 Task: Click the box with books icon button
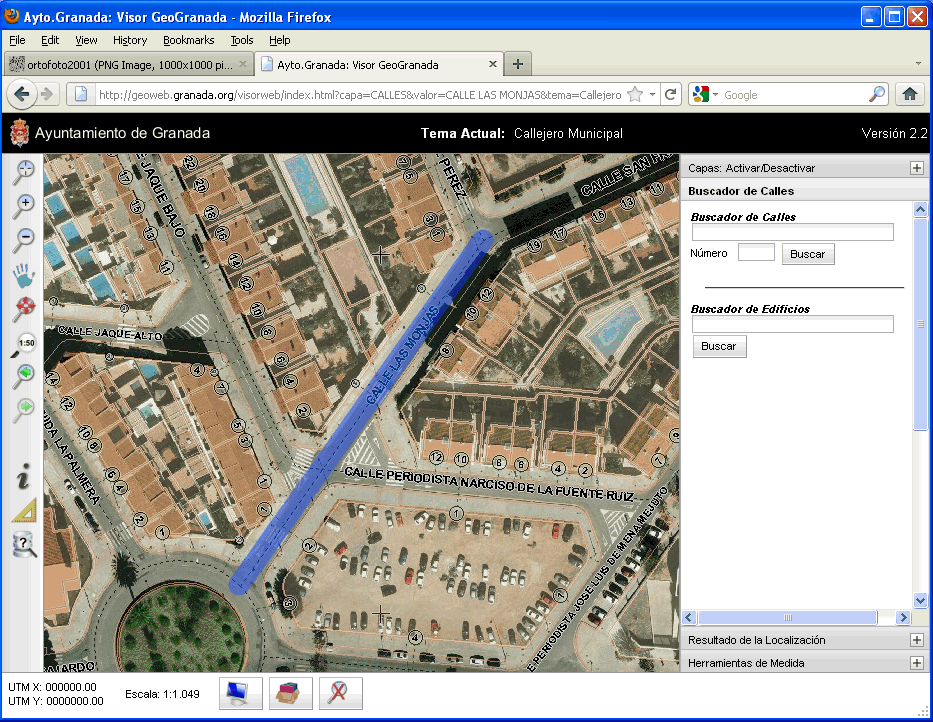(290, 693)
